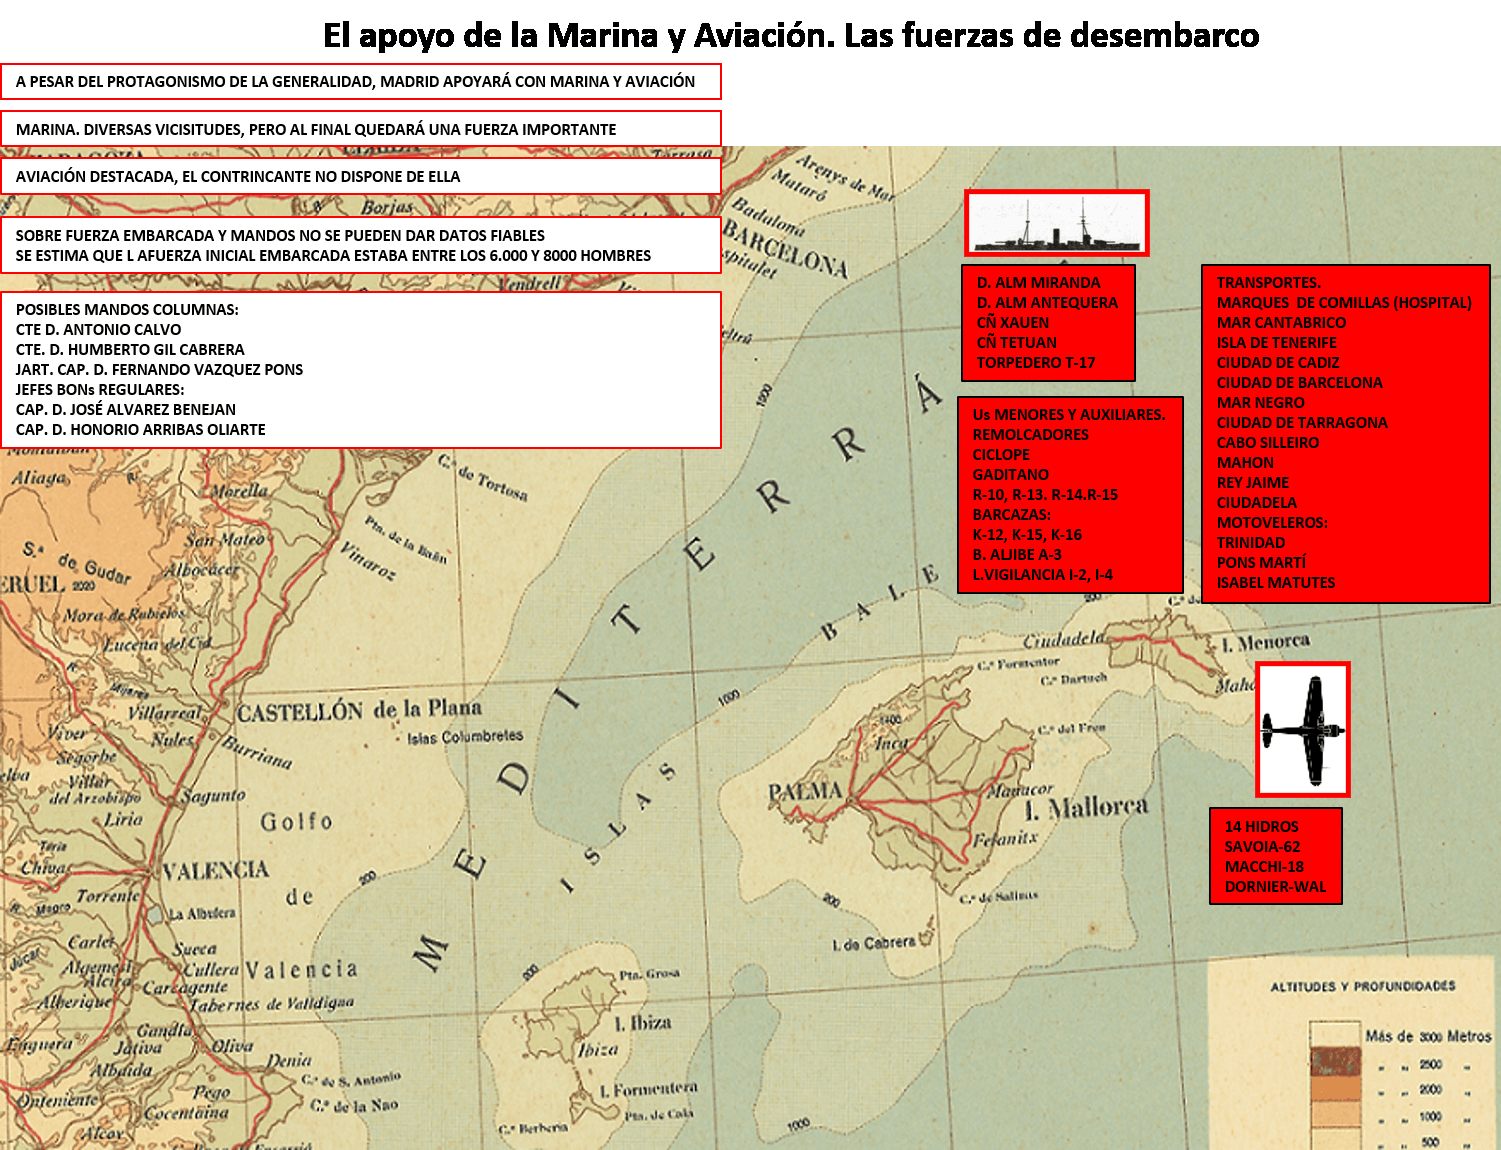
Task: Click 'CÑ TETUAN' entry
Action: click(1016, 343)
